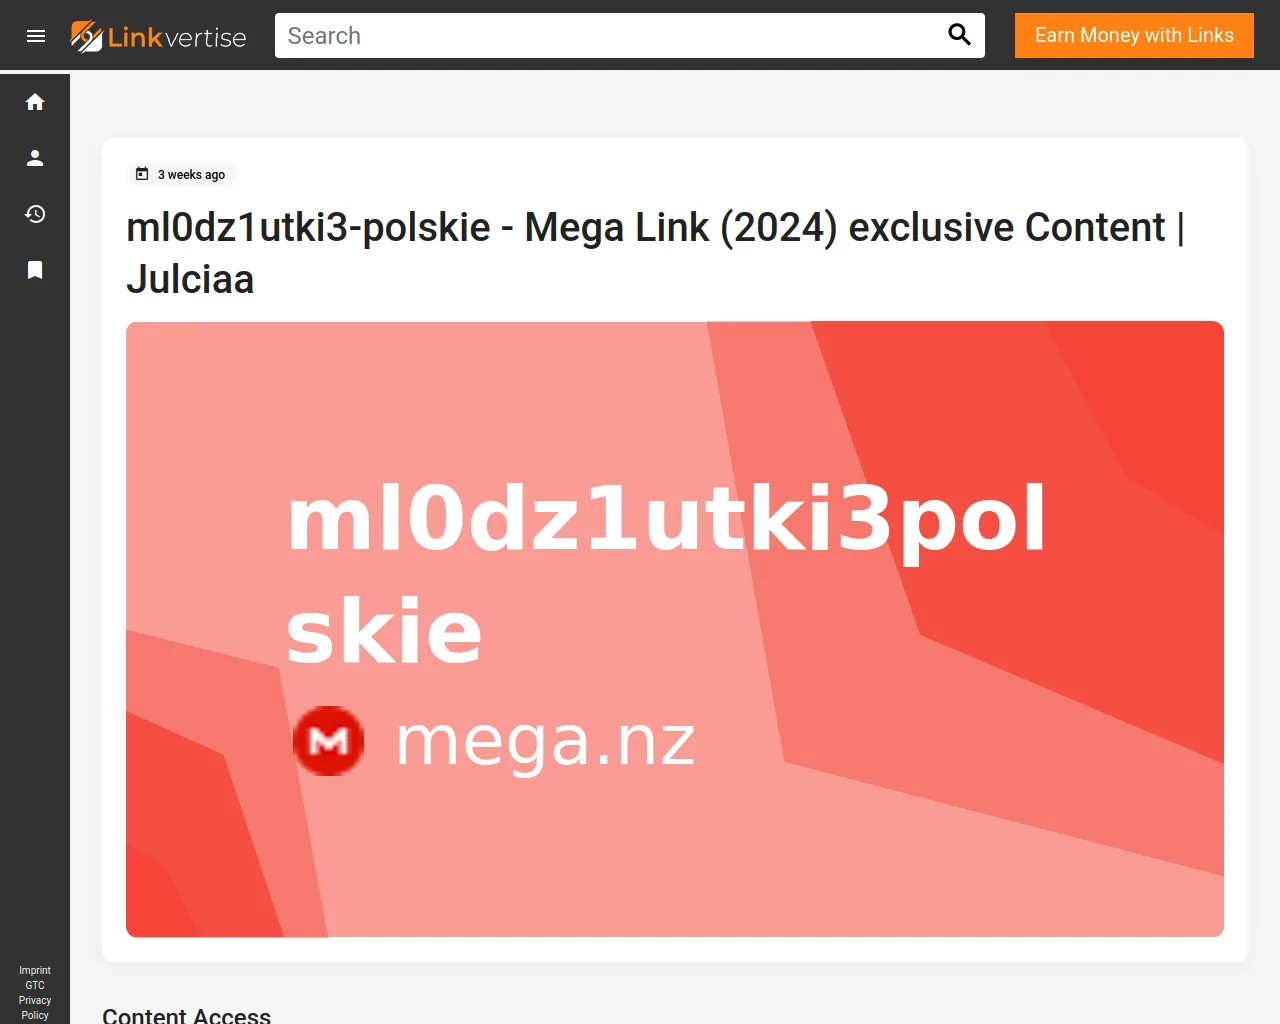Screen dimensions: 1280x1024
Task: Click the Linkvertise logo
Action: pyautogui.click(x=158, y=36)
